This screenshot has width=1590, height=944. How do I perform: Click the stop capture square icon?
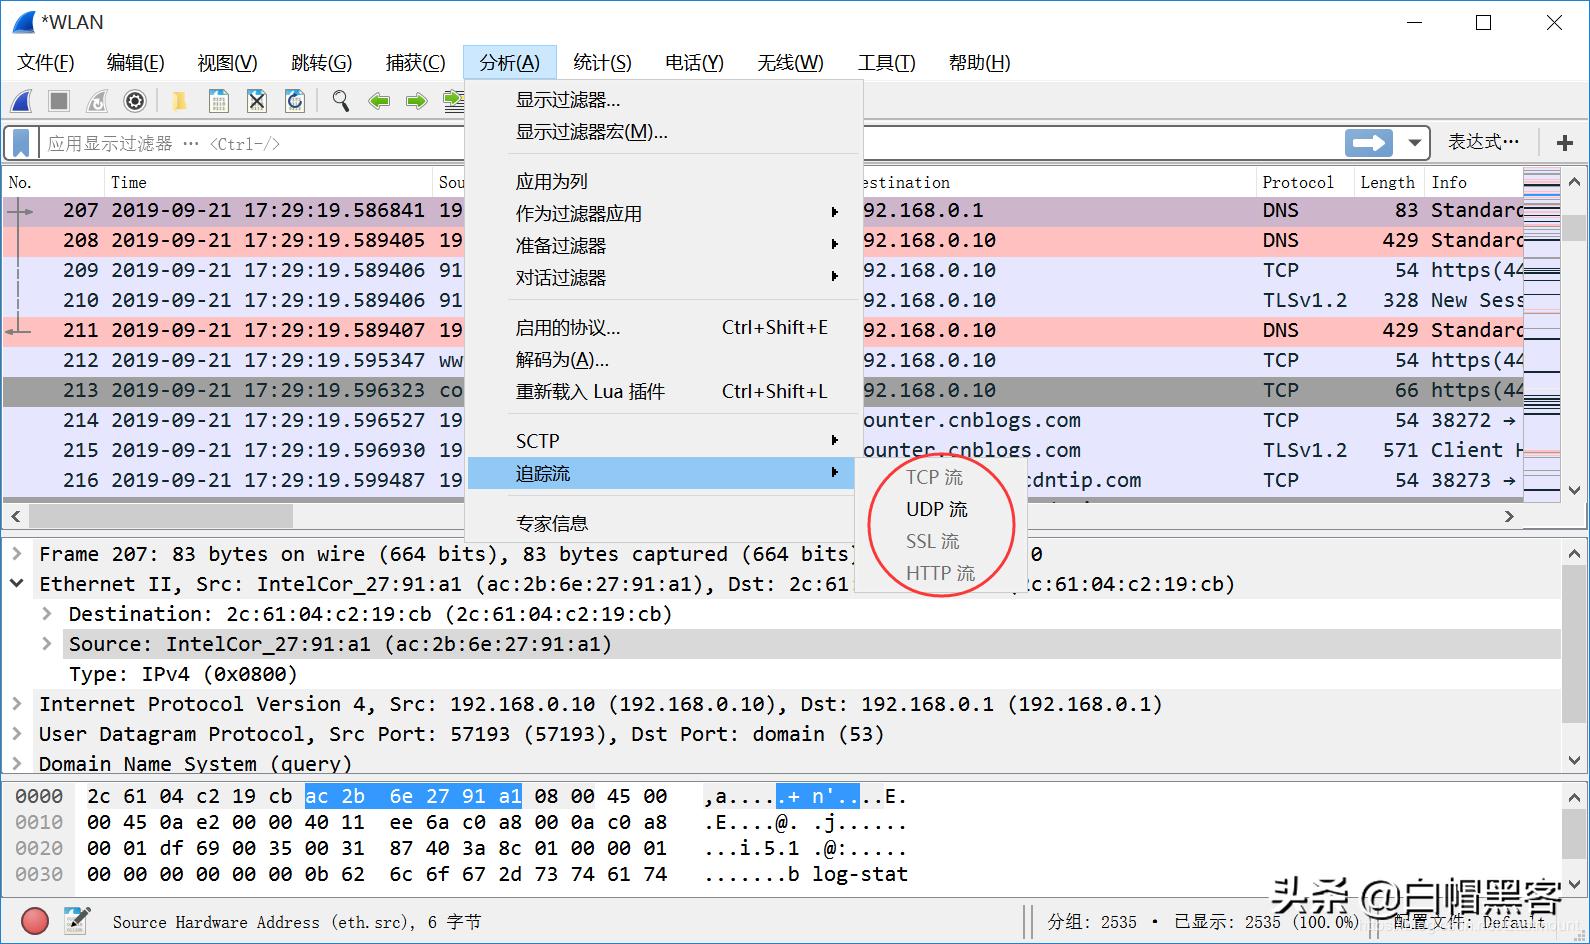click(x=59, y=101)
